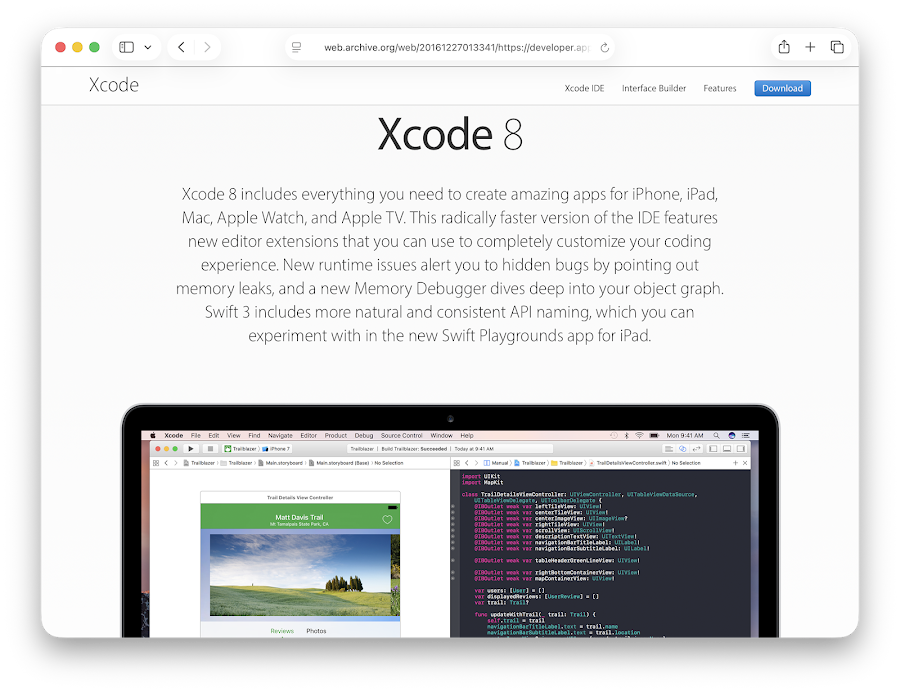This screenshot has height=692, width=900.
Task: Click the Siri icon in pictured menu bar
Action: click(732, 436)
